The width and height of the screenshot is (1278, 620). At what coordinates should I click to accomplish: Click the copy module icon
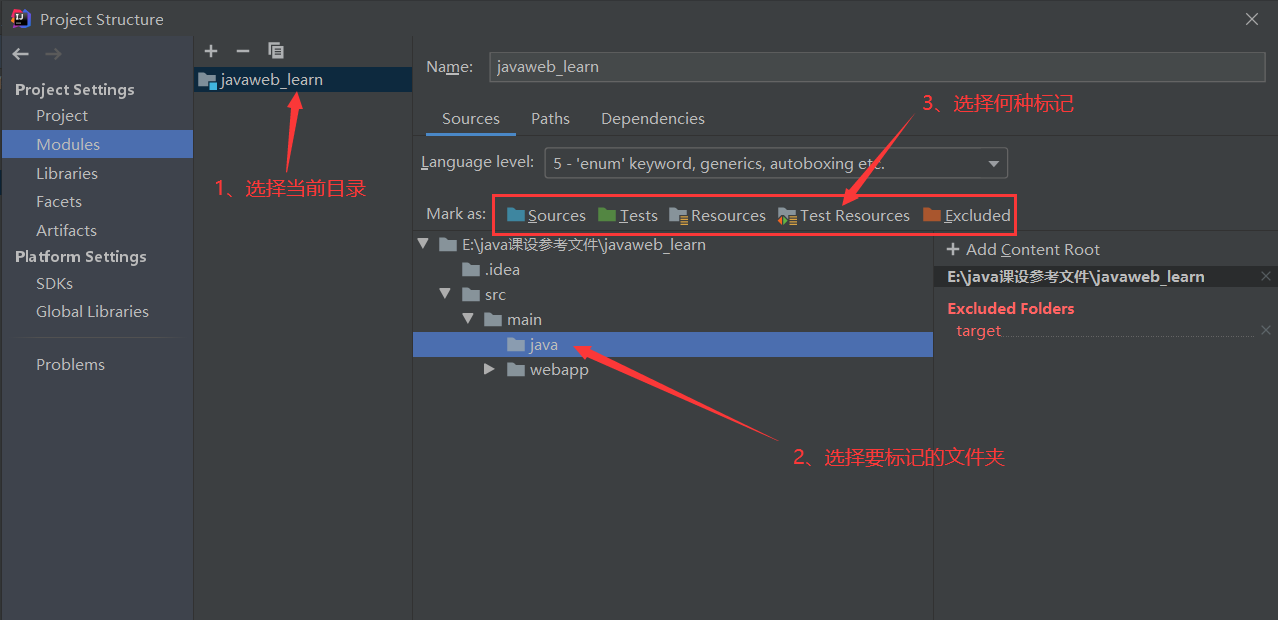pyautogui.click(x=276, y=51)
